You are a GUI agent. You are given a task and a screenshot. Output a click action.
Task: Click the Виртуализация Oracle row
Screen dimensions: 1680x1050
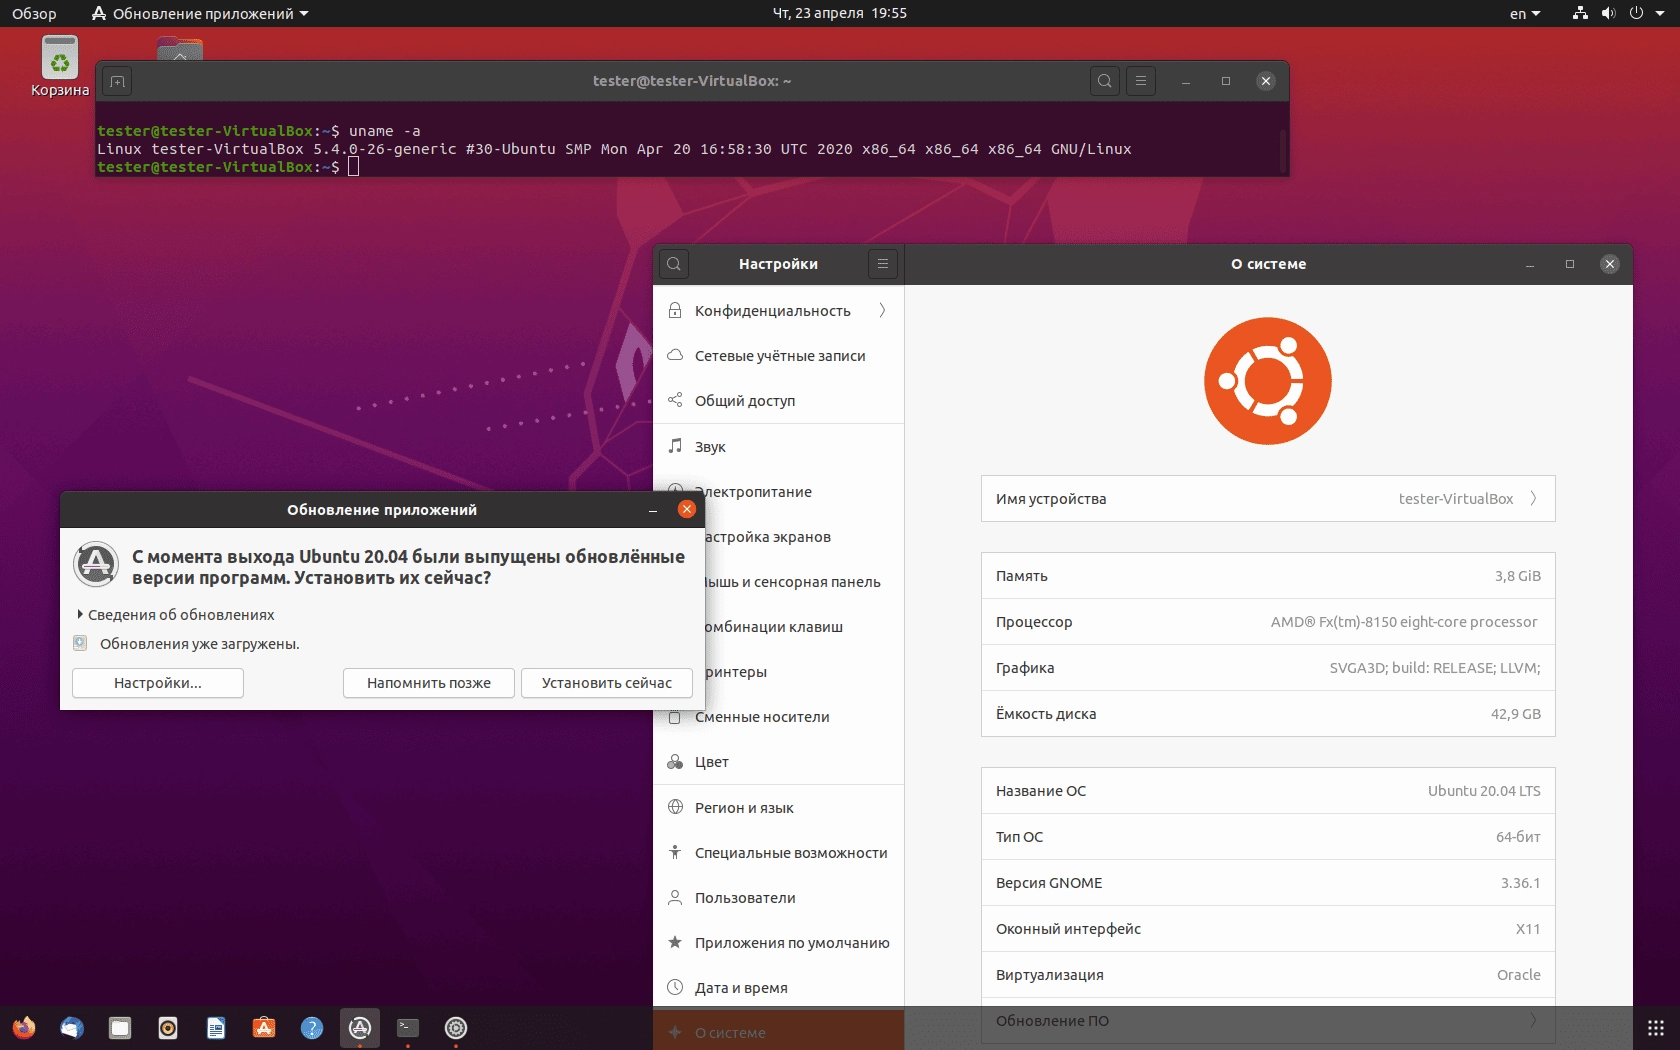tap(1268, 975)
